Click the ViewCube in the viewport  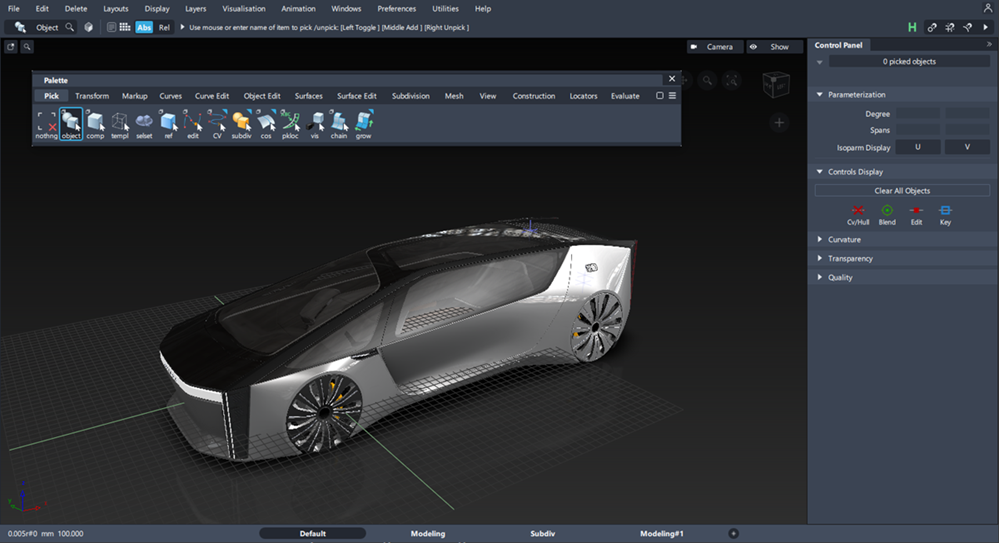[776, 84]
